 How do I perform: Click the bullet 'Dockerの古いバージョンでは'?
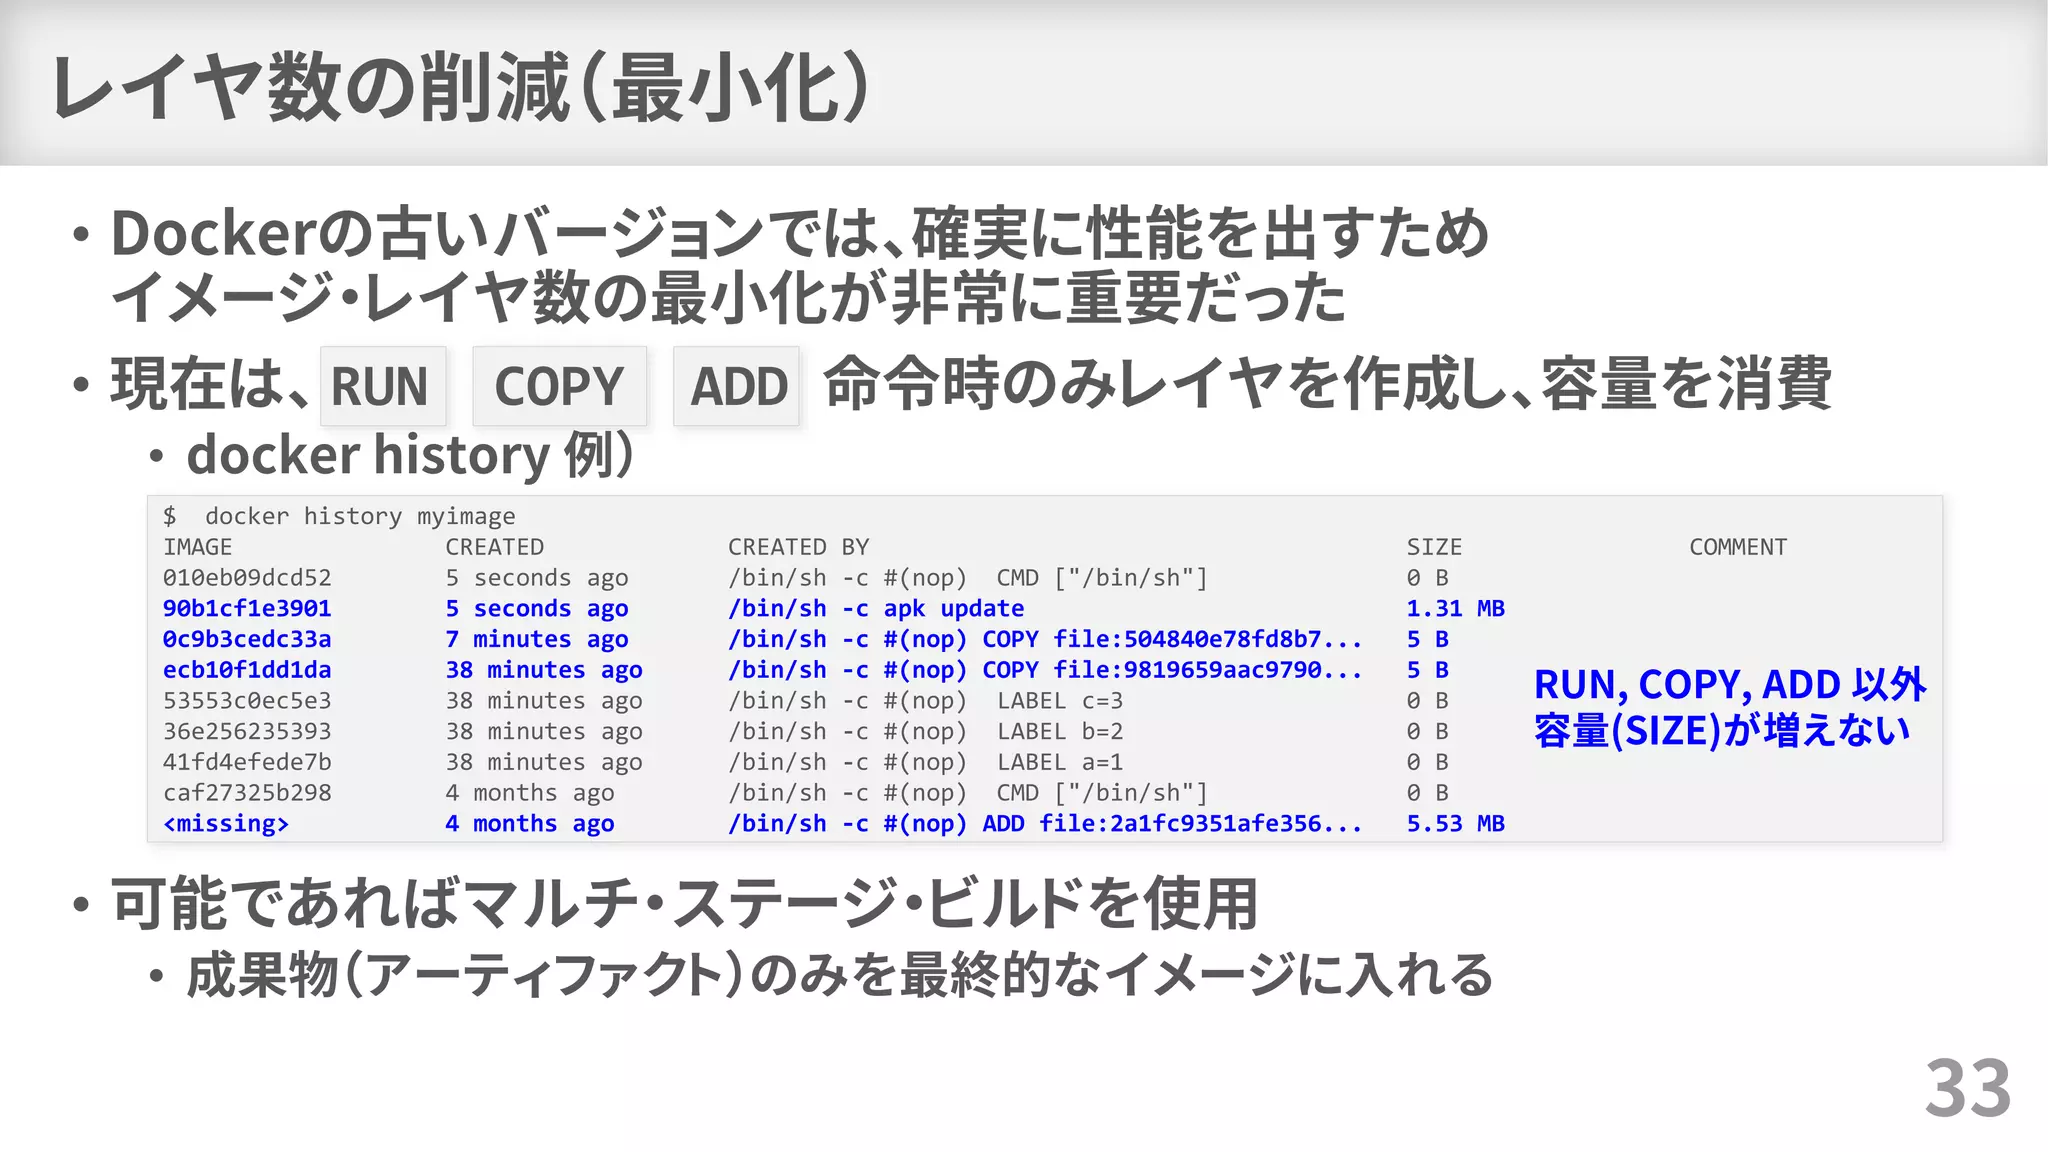(800, 233)
